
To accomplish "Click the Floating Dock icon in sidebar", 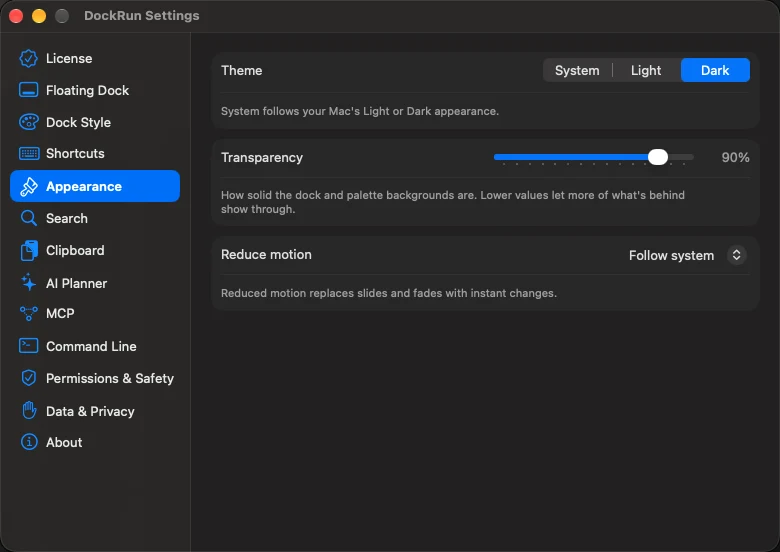I will click(x=28, y=91).
